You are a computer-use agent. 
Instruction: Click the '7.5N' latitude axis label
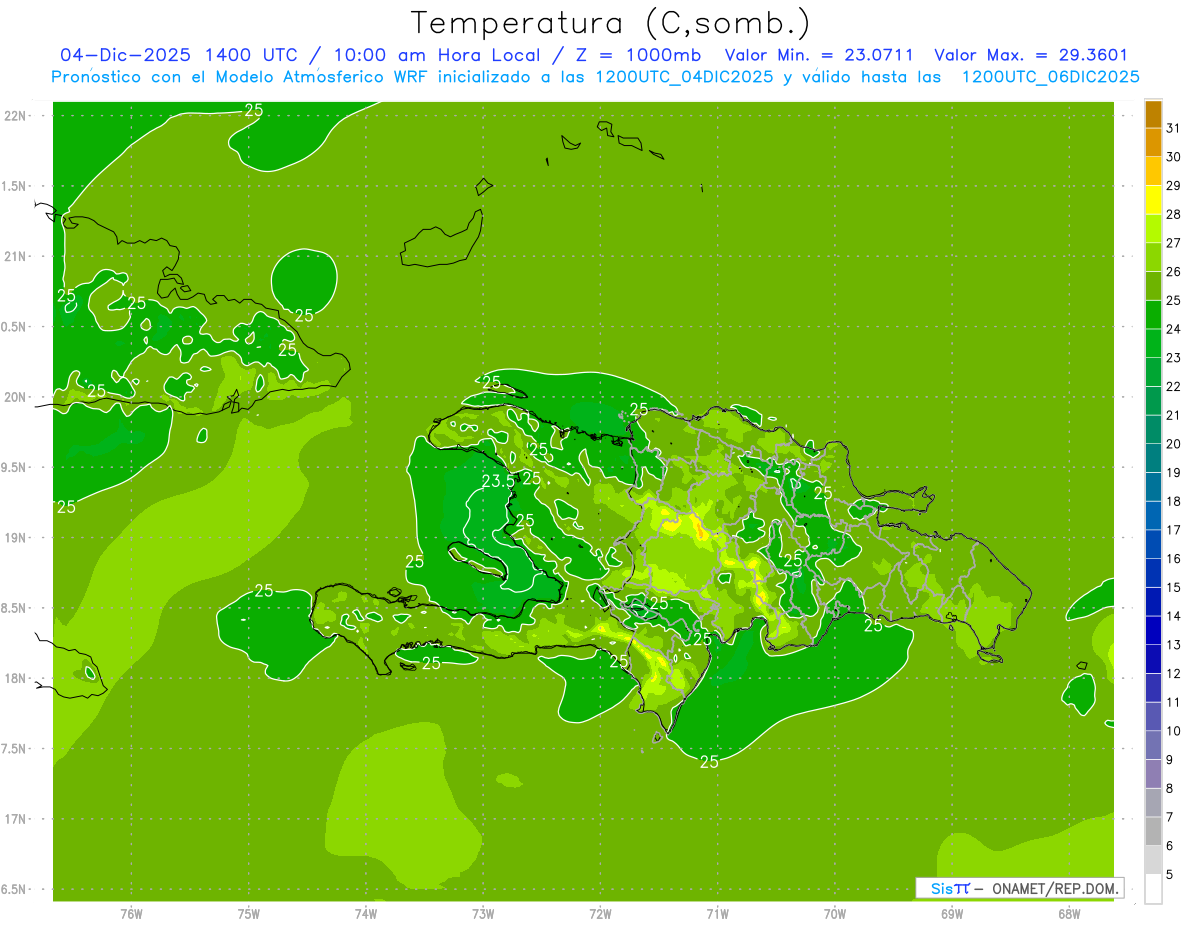tap(14, 749)
